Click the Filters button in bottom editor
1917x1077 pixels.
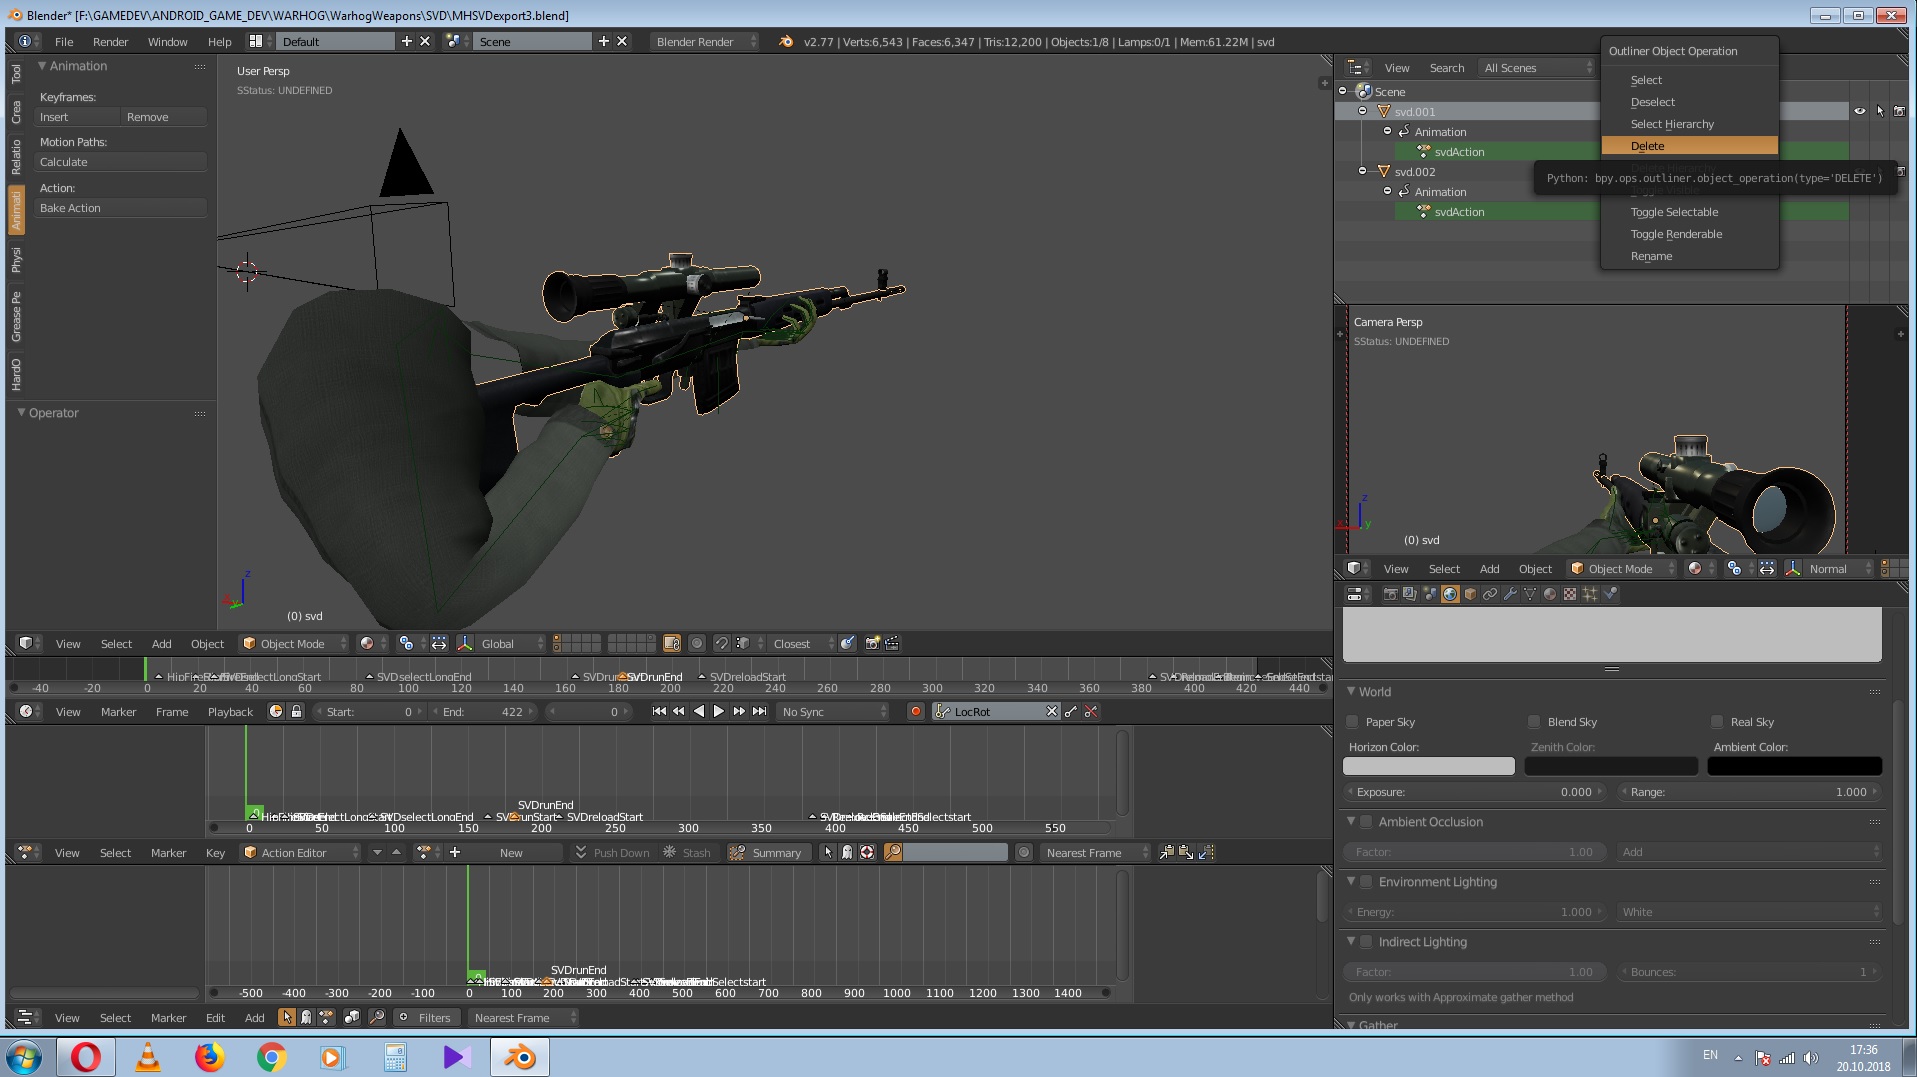(x=426, y=1018)
